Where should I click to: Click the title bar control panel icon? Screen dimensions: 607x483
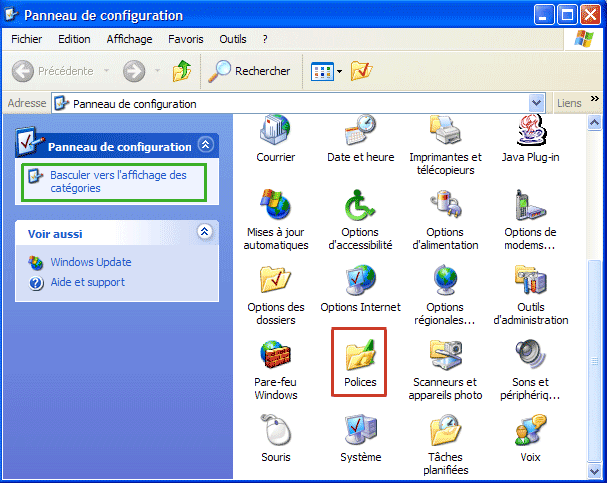tap(11, 15)
